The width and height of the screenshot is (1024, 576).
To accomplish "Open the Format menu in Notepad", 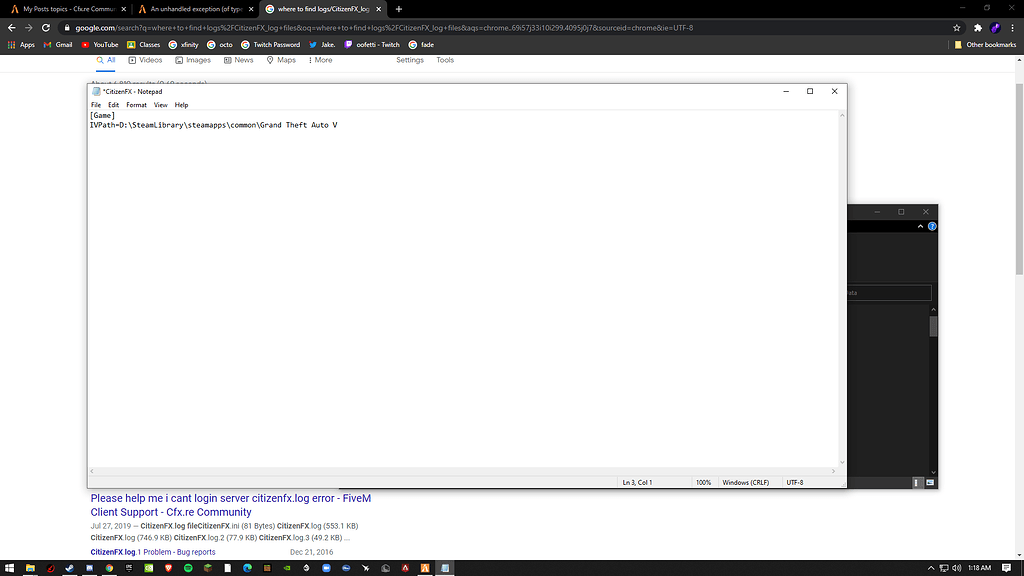I will pyautogui.click(x=137, y=104).
